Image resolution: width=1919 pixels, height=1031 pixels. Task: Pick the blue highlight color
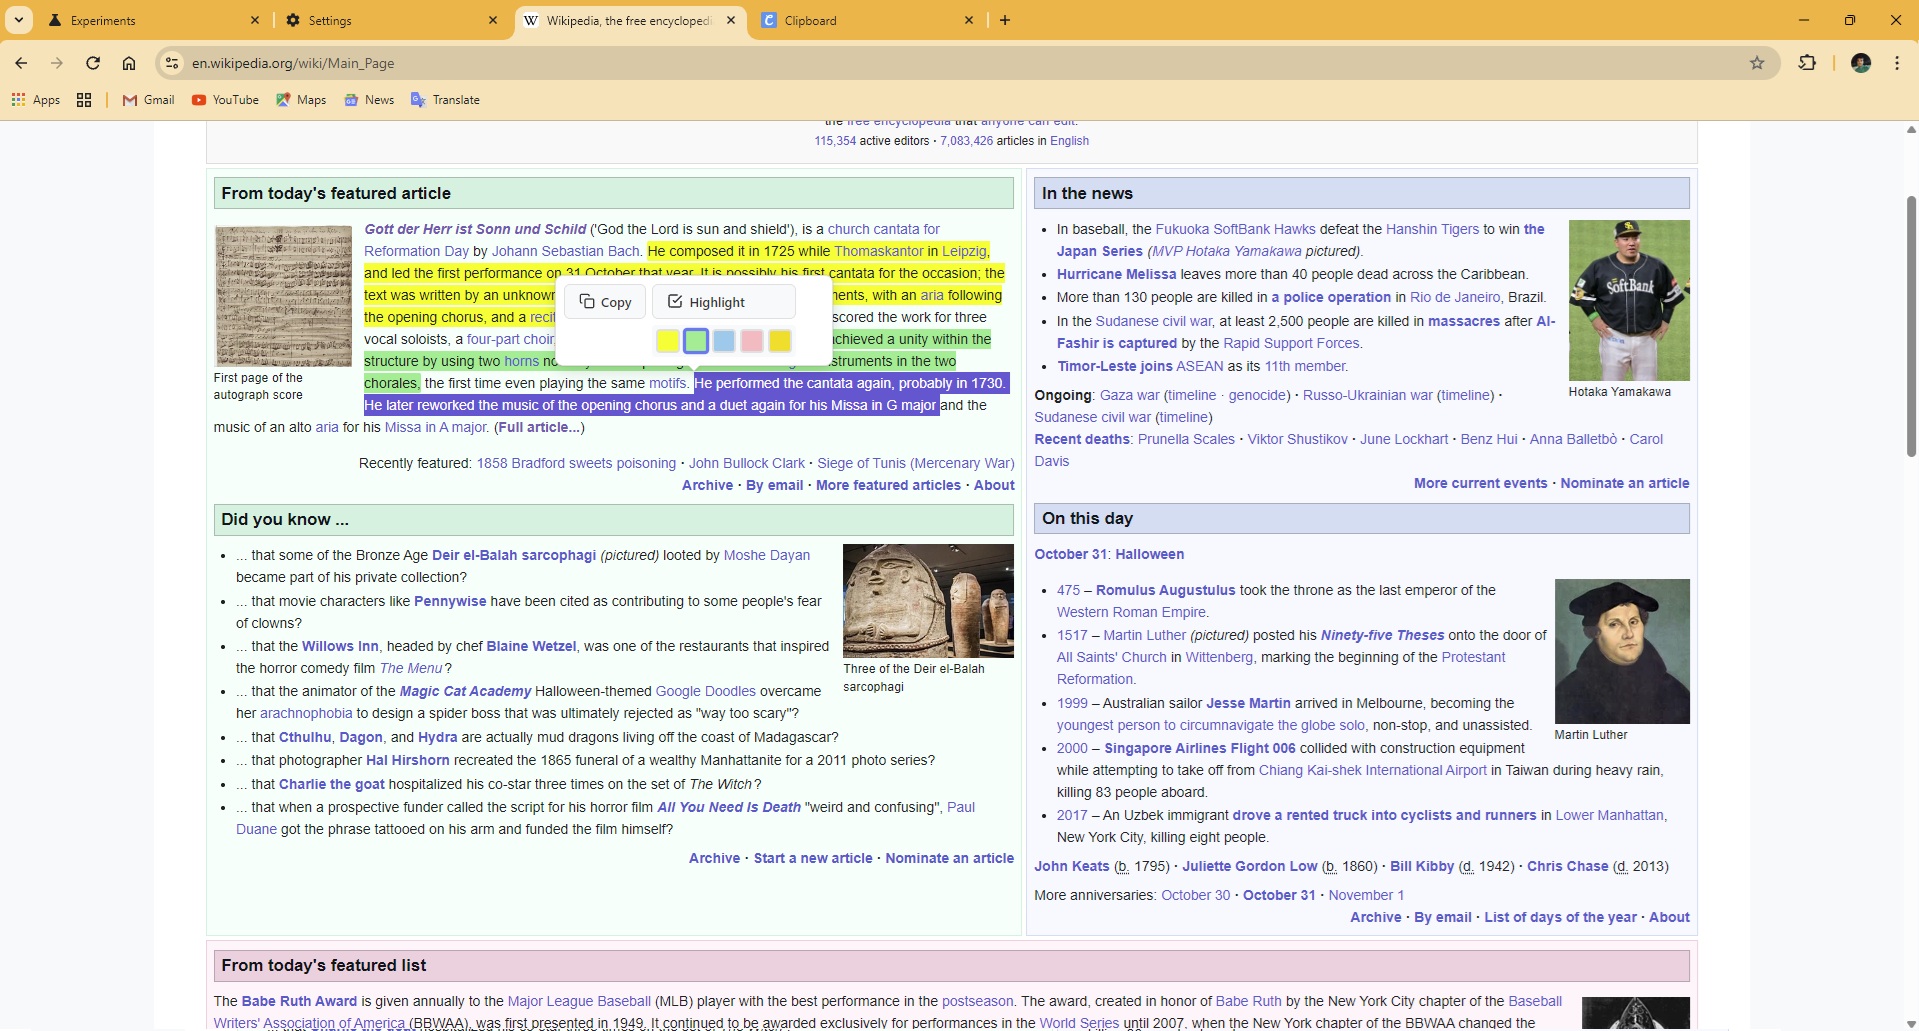[724, 341]
